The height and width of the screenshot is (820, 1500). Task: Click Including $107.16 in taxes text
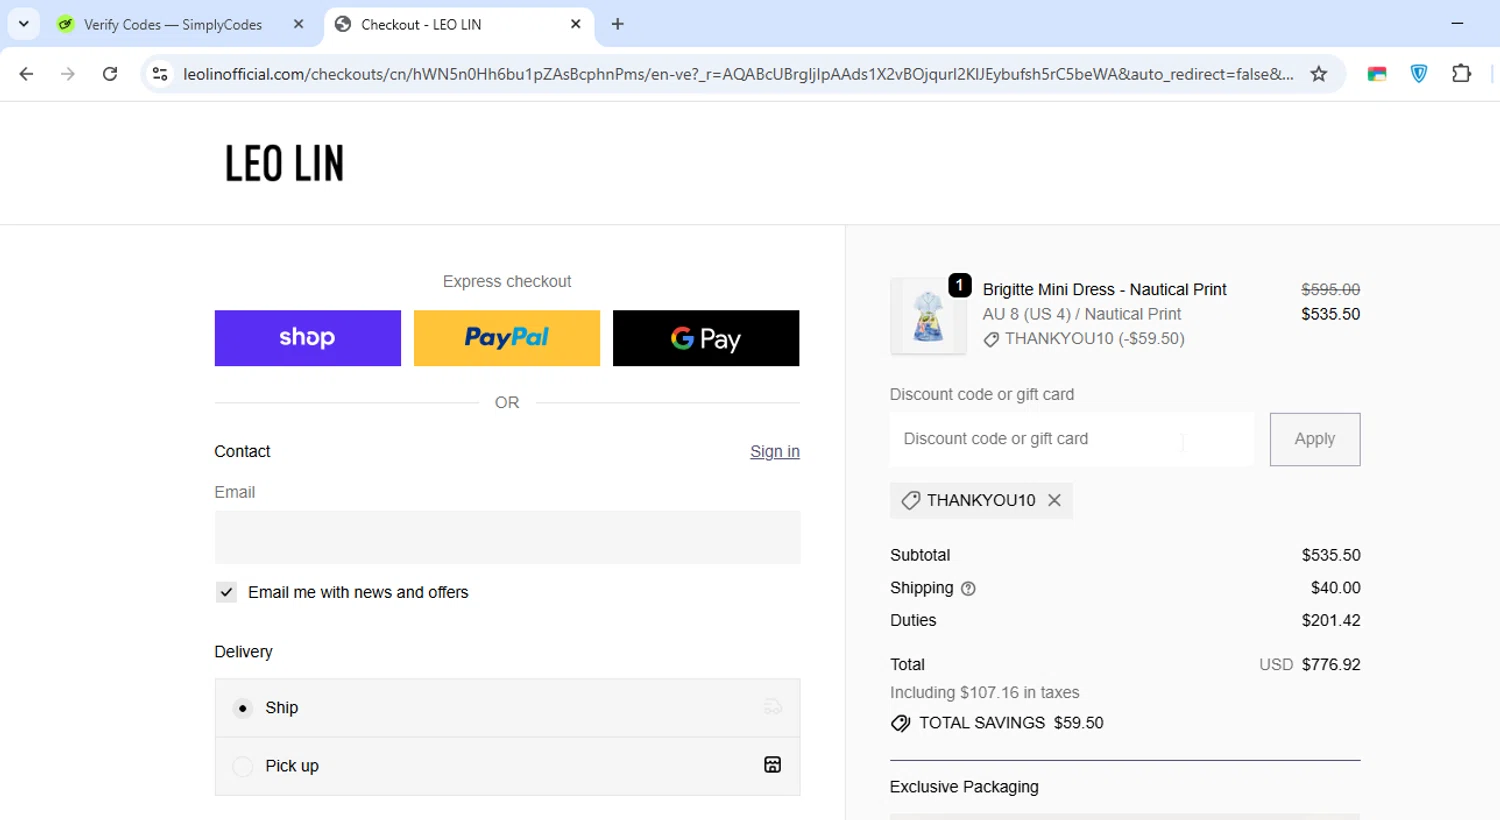pos(985,692)
